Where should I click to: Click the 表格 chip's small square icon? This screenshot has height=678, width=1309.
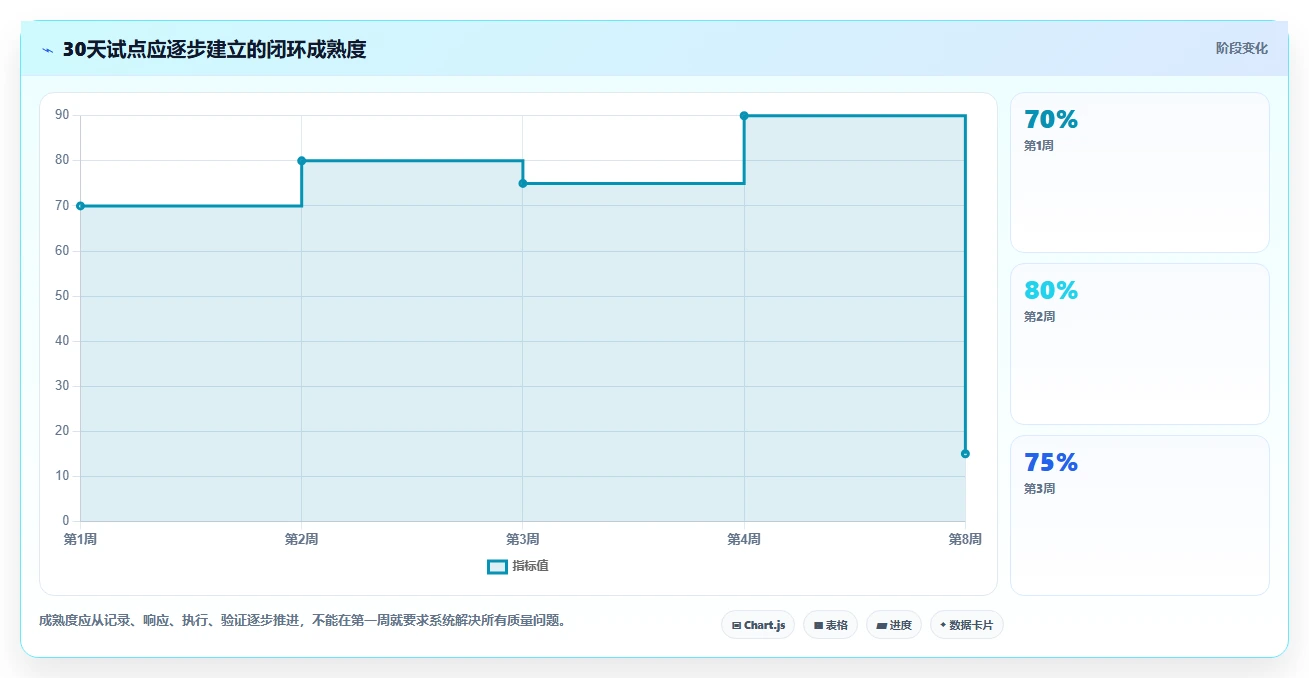click(x=818, y=626)
